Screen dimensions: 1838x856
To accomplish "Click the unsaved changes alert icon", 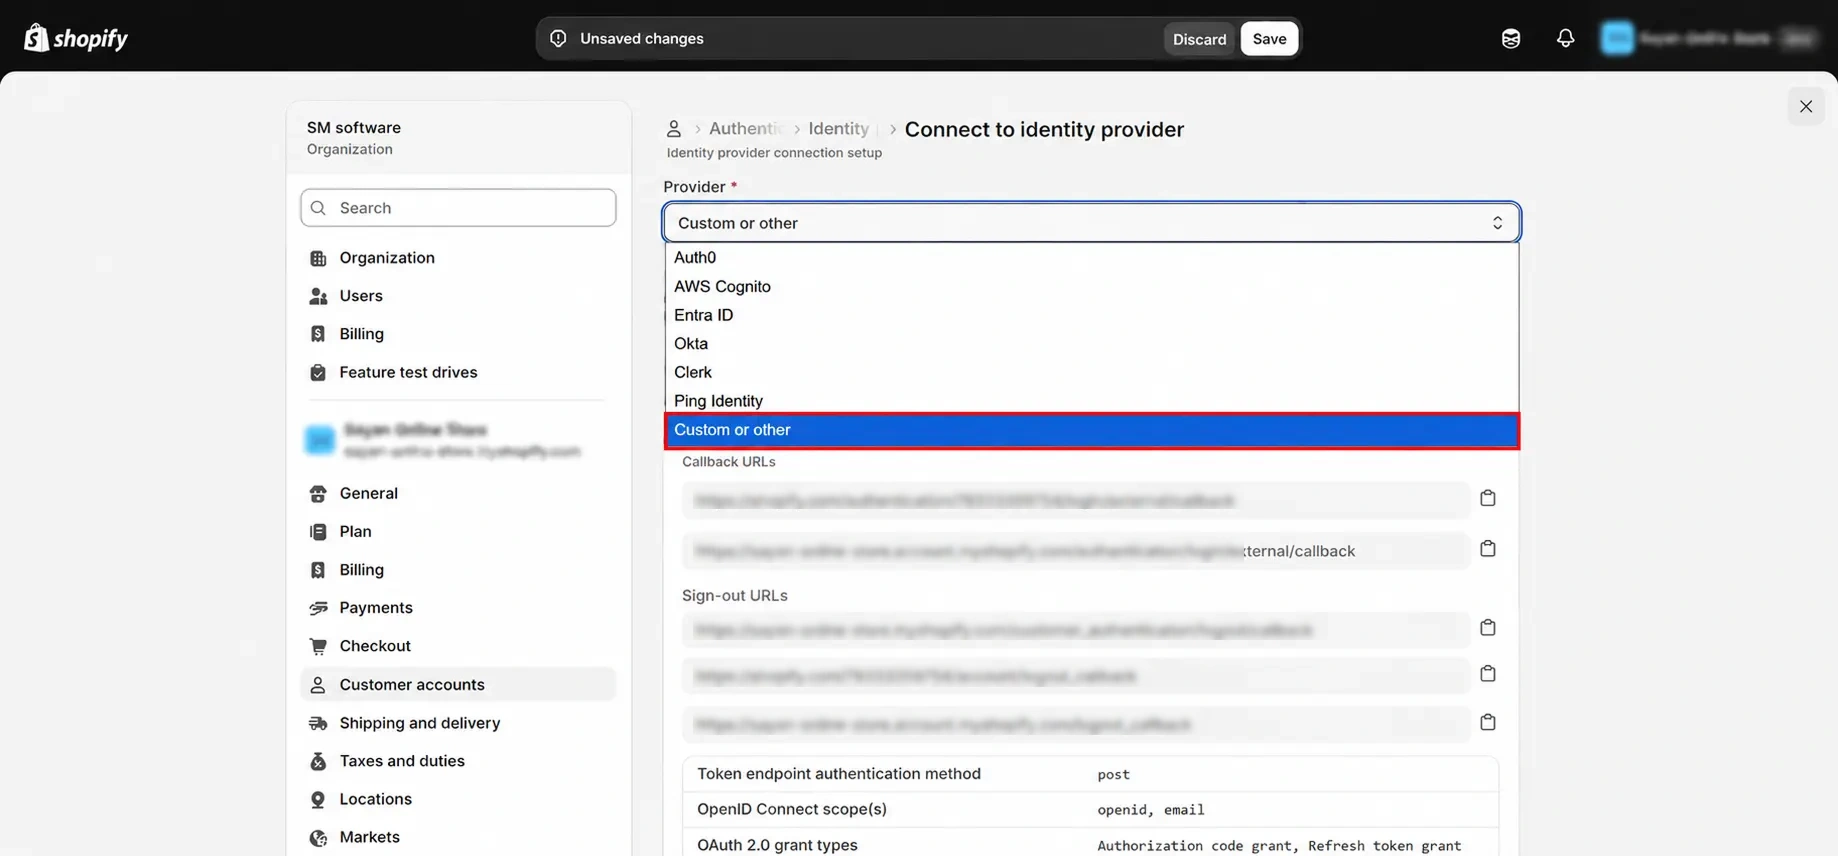I will [x=558, y=38].
